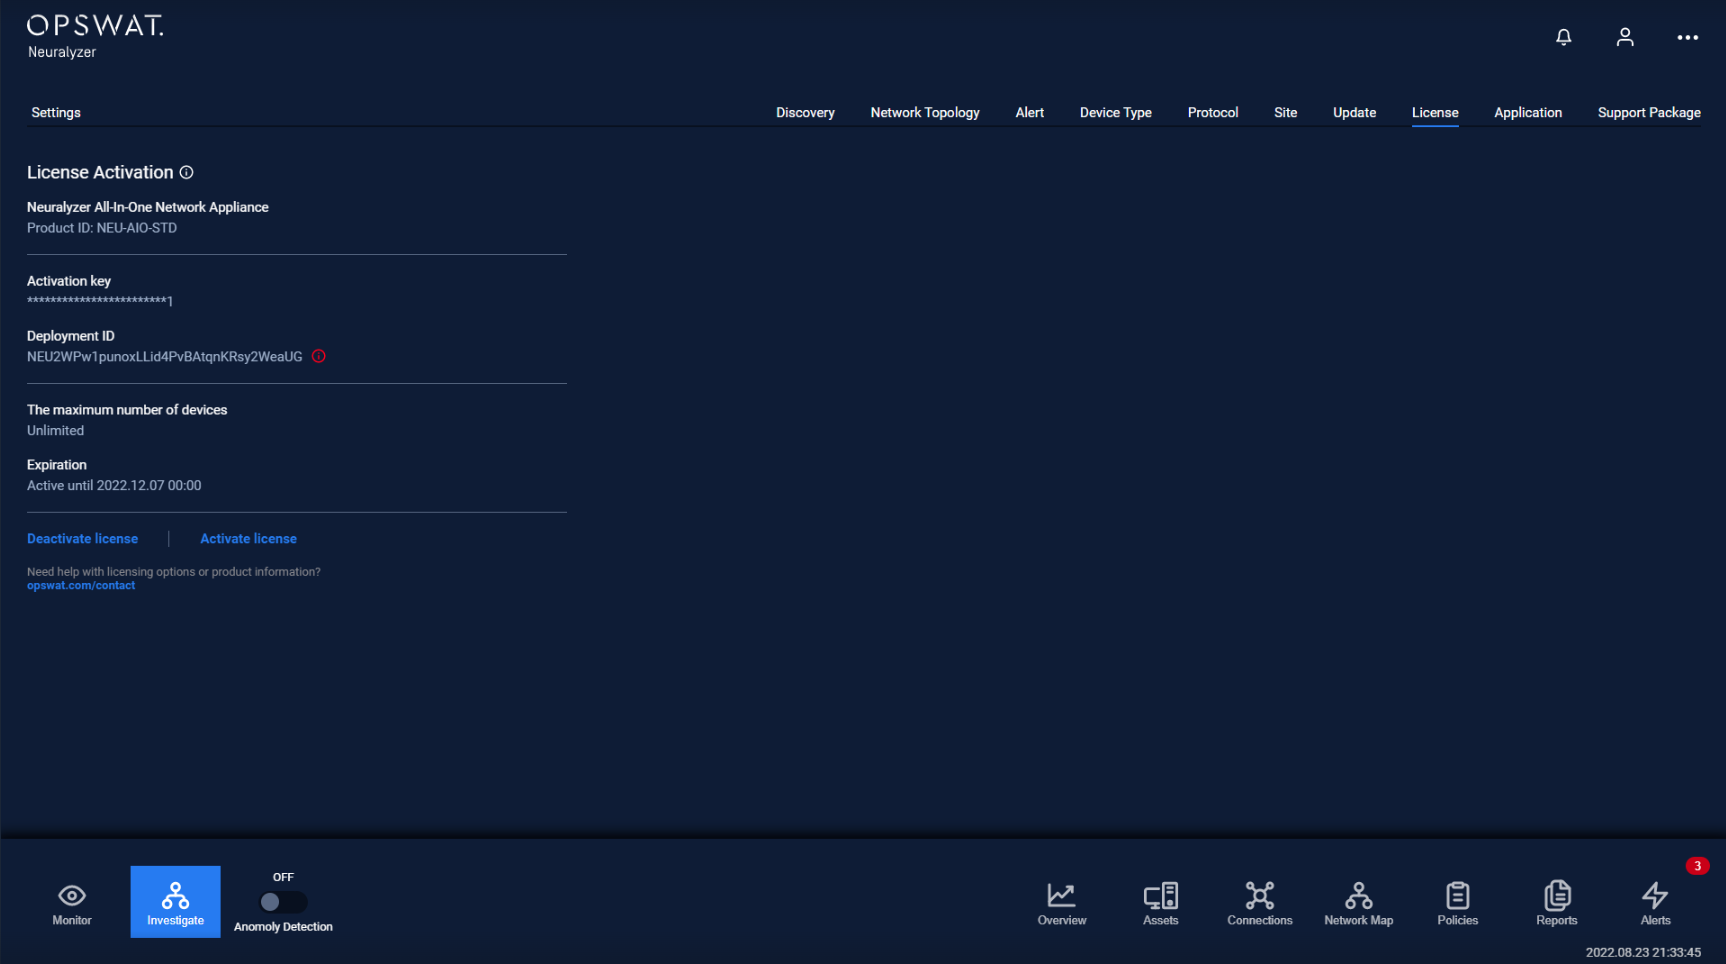Image resolution: width=1726 pixels, height=964 pixels.
Task: Click the red Deployment ID info icon
Action: (x=319, y=356)
